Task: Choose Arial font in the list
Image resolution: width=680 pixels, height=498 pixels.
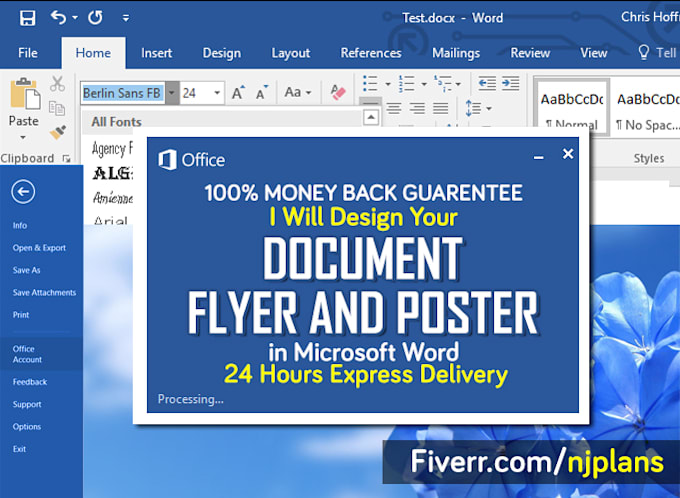Action: point(111,220)
